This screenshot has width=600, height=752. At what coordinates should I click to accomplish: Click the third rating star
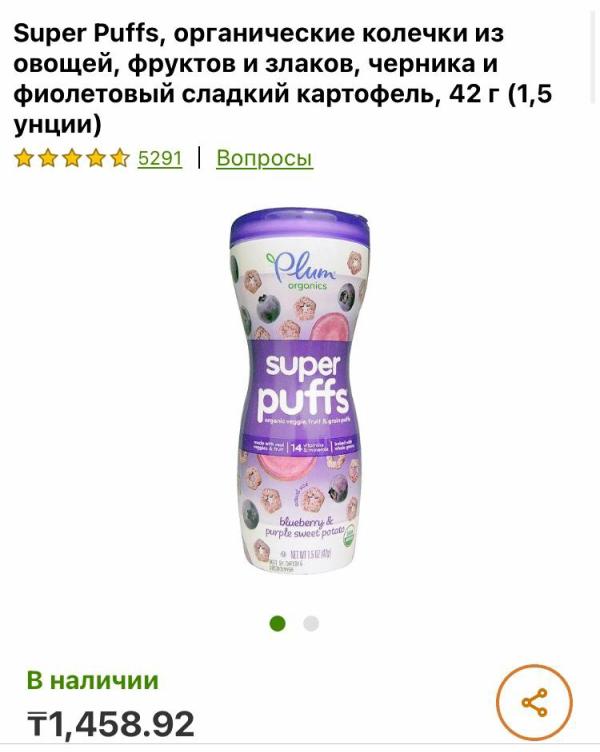pos(71,158)
